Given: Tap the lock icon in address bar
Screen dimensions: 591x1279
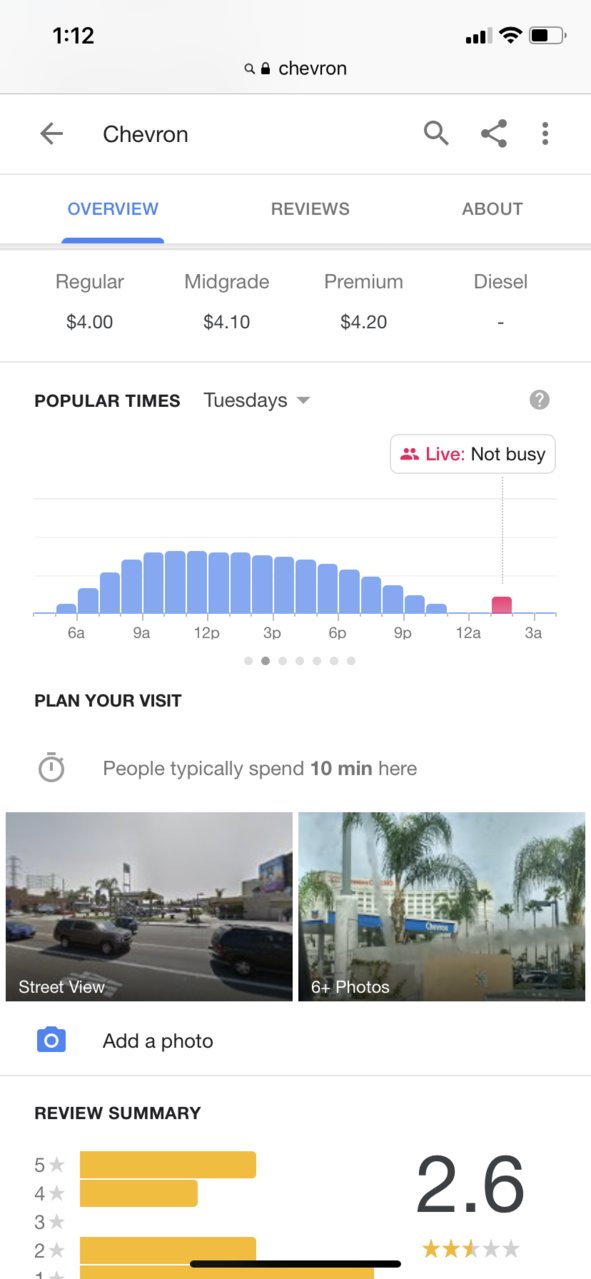Looking at the screenshot, I should 265,69.
